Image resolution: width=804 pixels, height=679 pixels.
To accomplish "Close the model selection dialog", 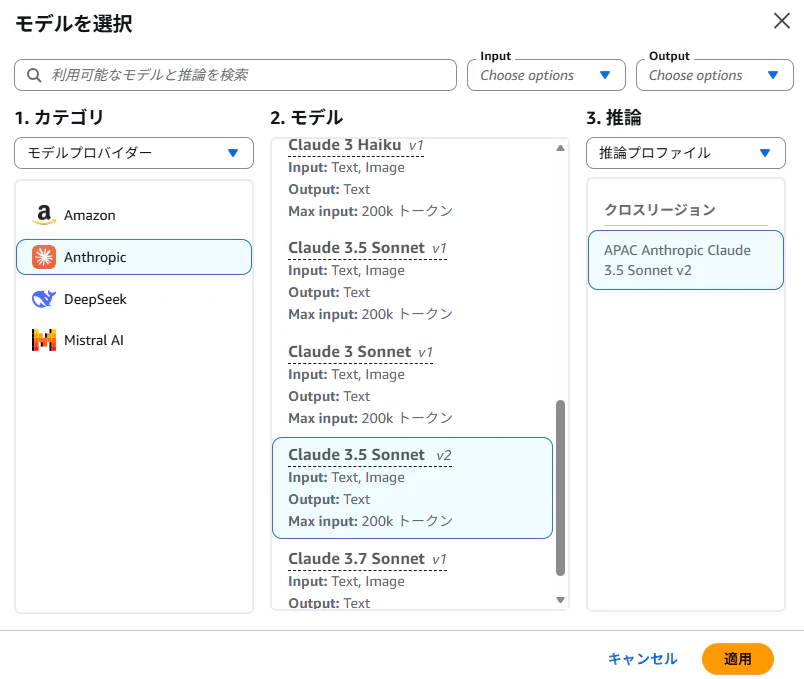I will coord(781,21).
